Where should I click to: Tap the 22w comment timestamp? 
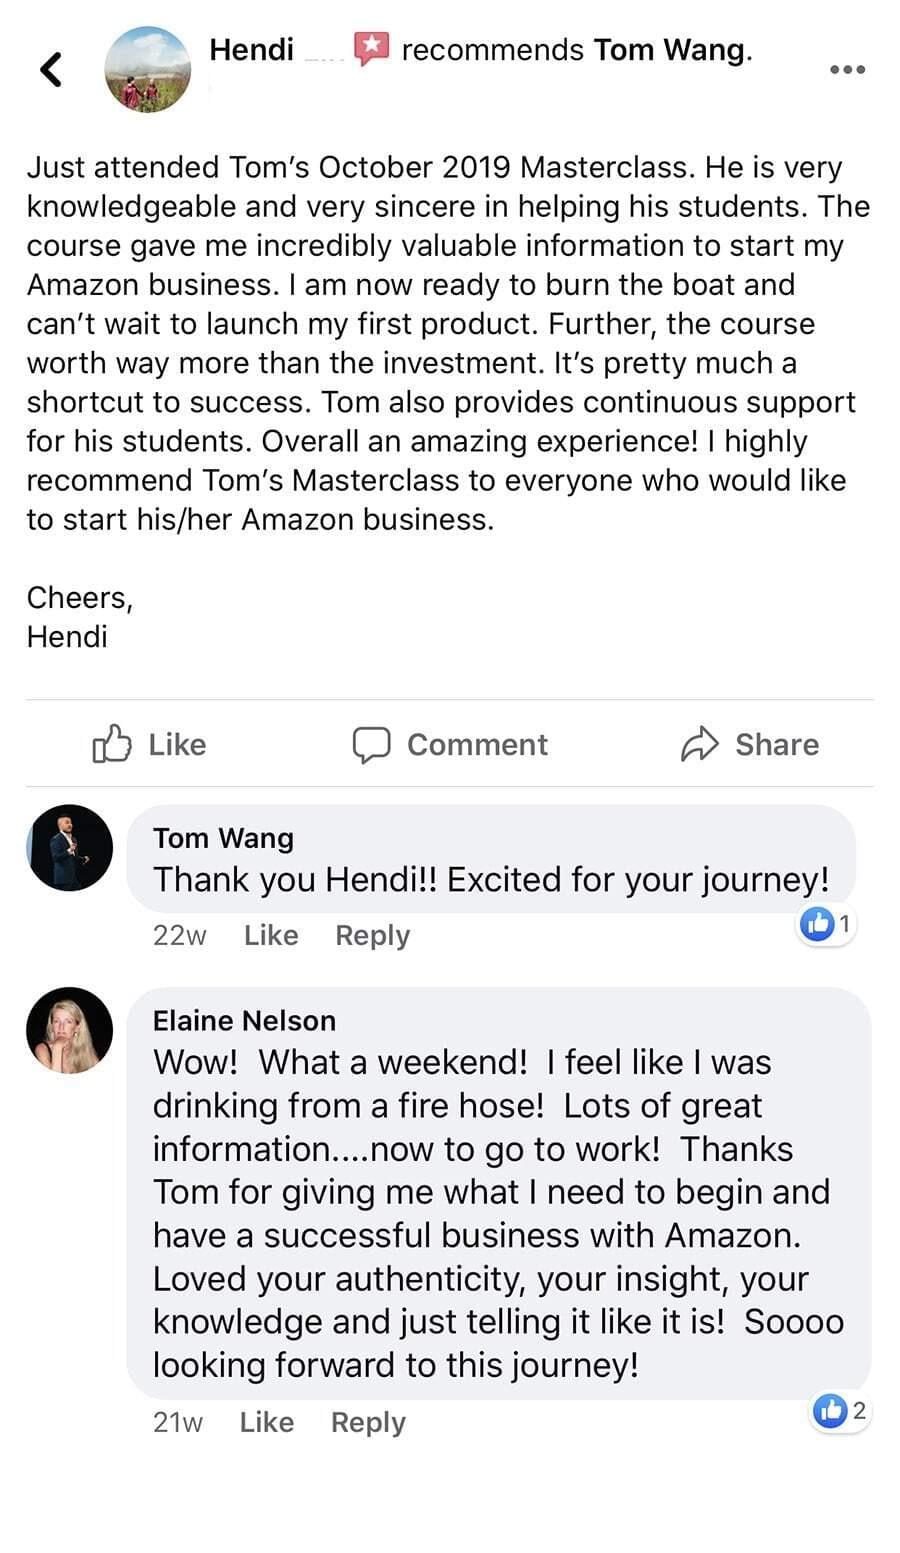click(179, 935)
